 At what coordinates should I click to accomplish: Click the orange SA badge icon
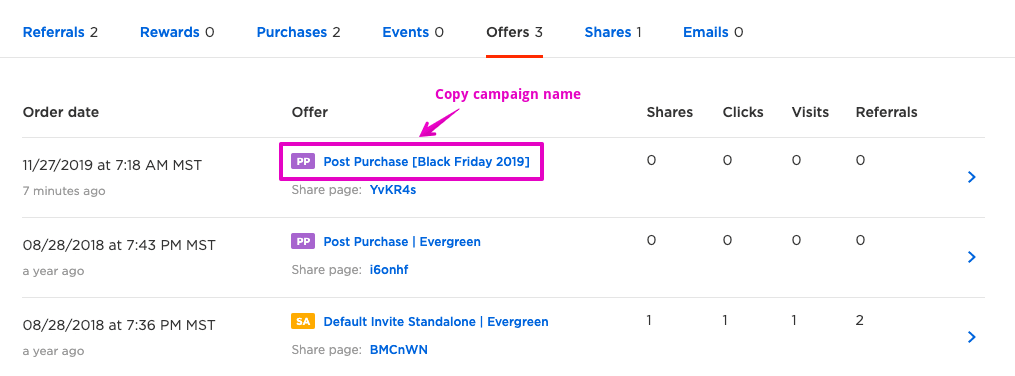(x=303, y=322)
